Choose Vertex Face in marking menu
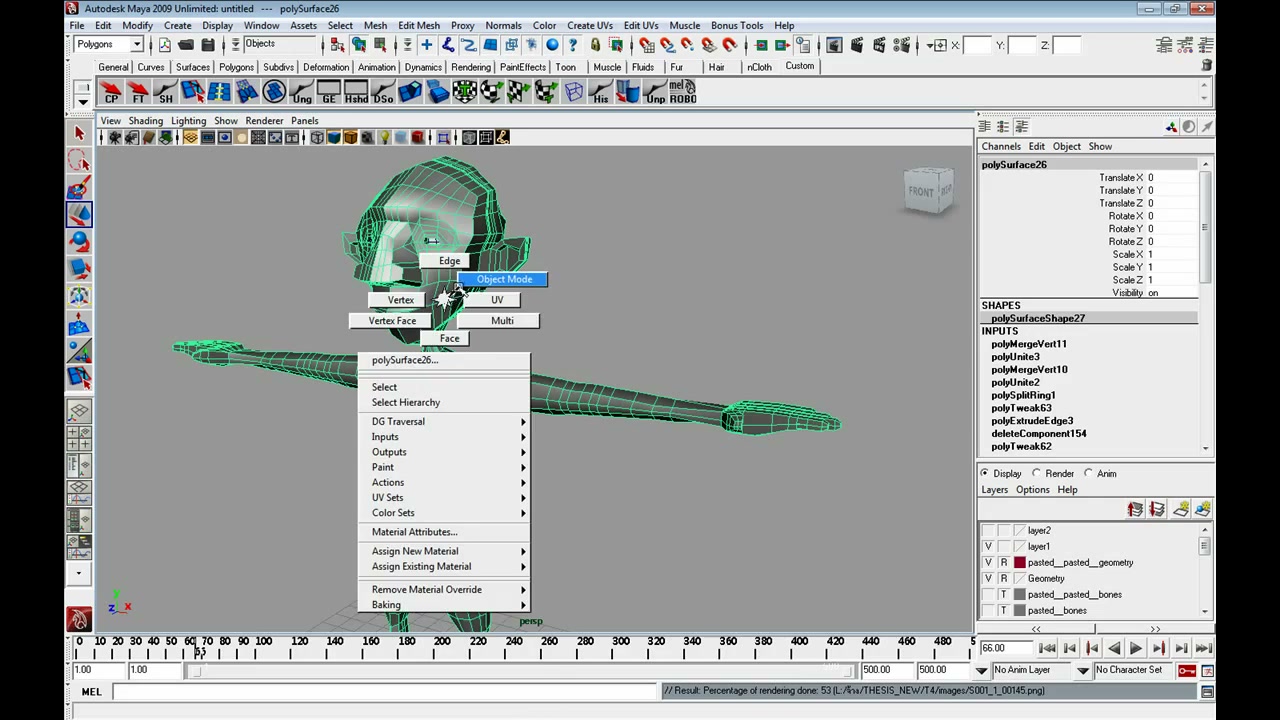1280x720 pixels. pyautogui.click(x=392, y=321)
